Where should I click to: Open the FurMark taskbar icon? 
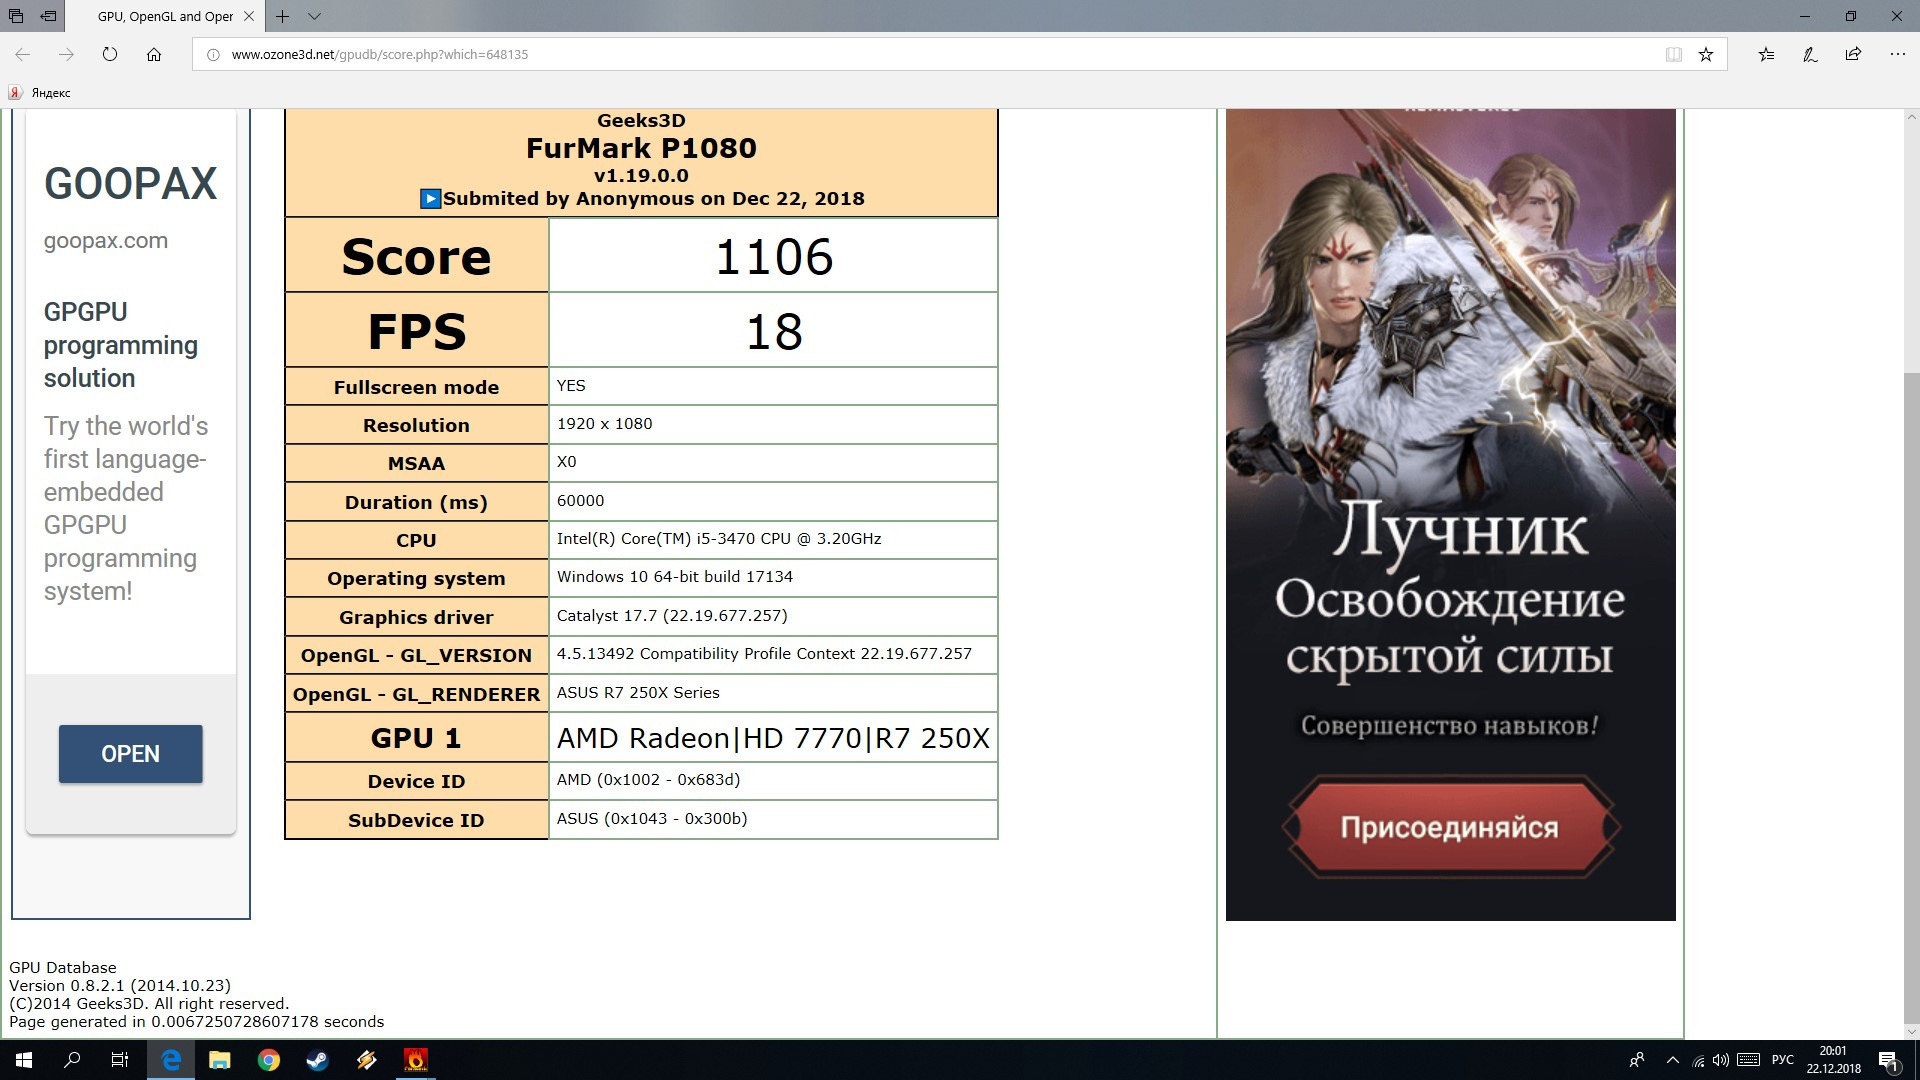pyautogui.click(x=415, y=1060)
